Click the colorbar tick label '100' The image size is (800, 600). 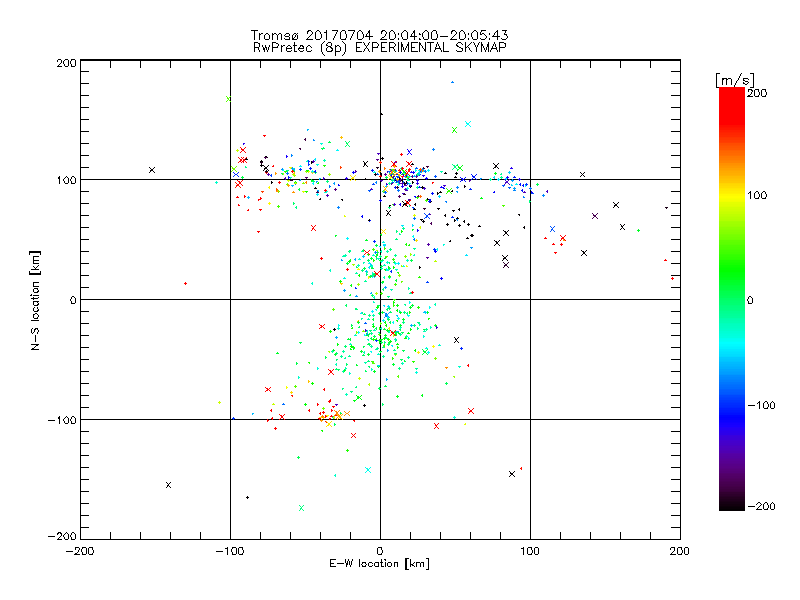[757, 195]
